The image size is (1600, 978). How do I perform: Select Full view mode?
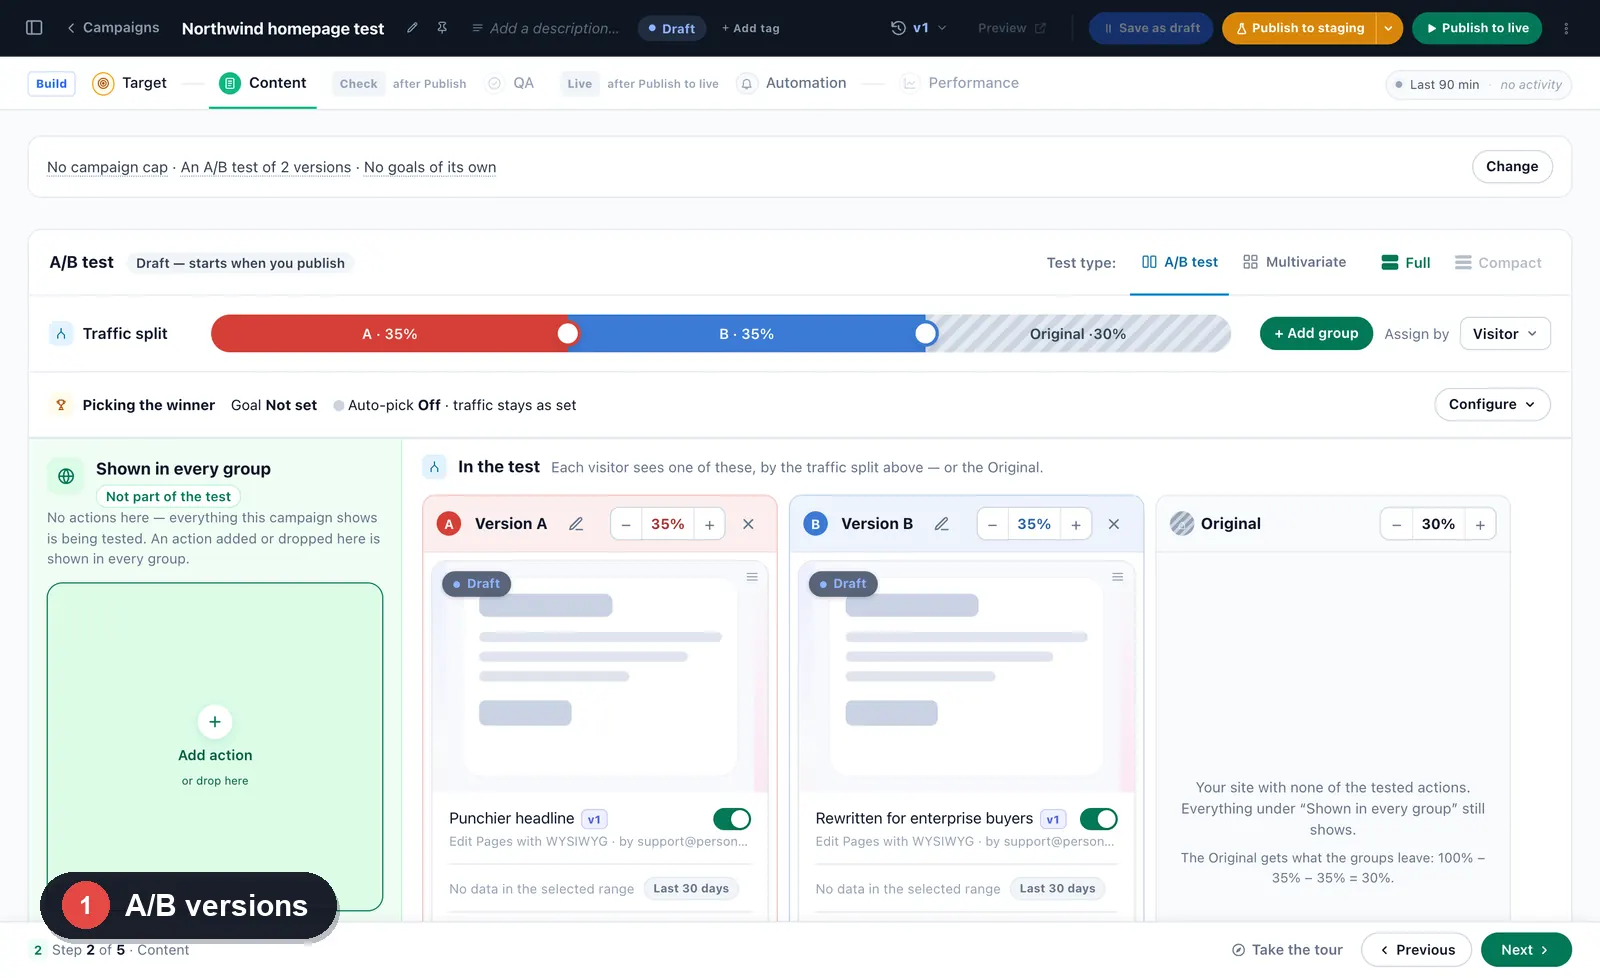point(1405,263)
